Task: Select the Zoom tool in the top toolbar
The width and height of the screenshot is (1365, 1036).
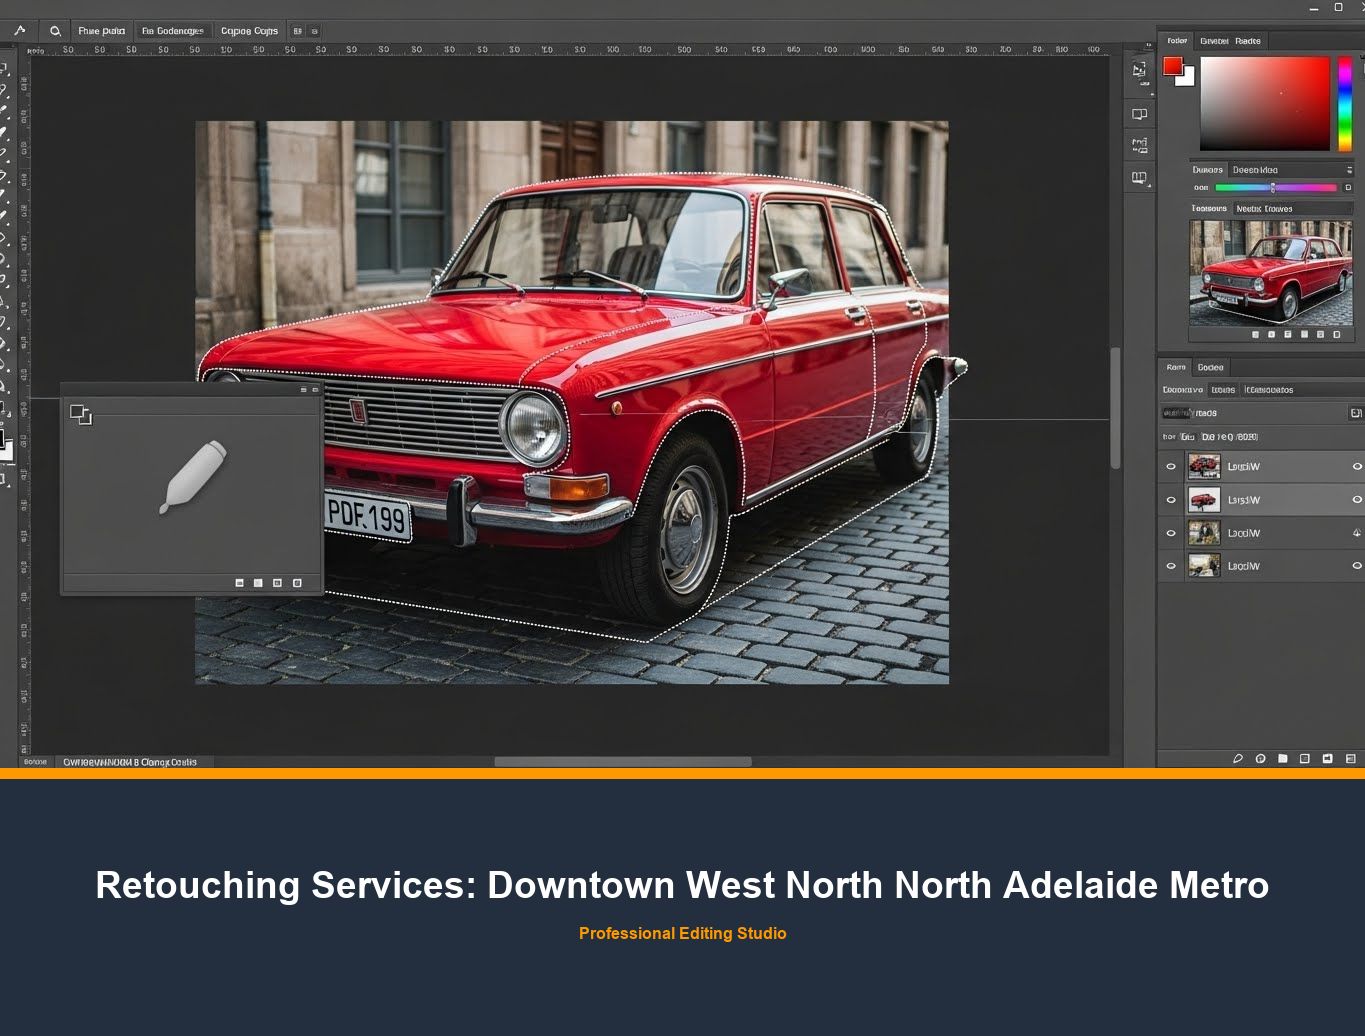Action: coord(55,30)
